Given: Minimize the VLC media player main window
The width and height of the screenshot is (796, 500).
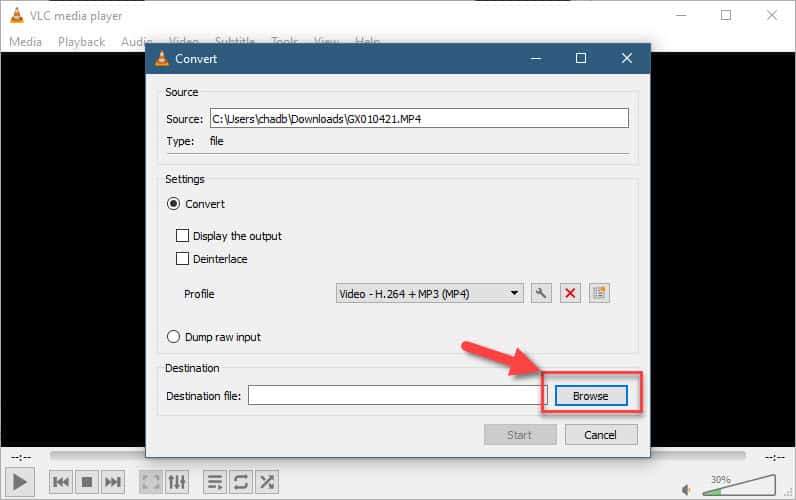Looking at the screenshot, I should (681, 15).
